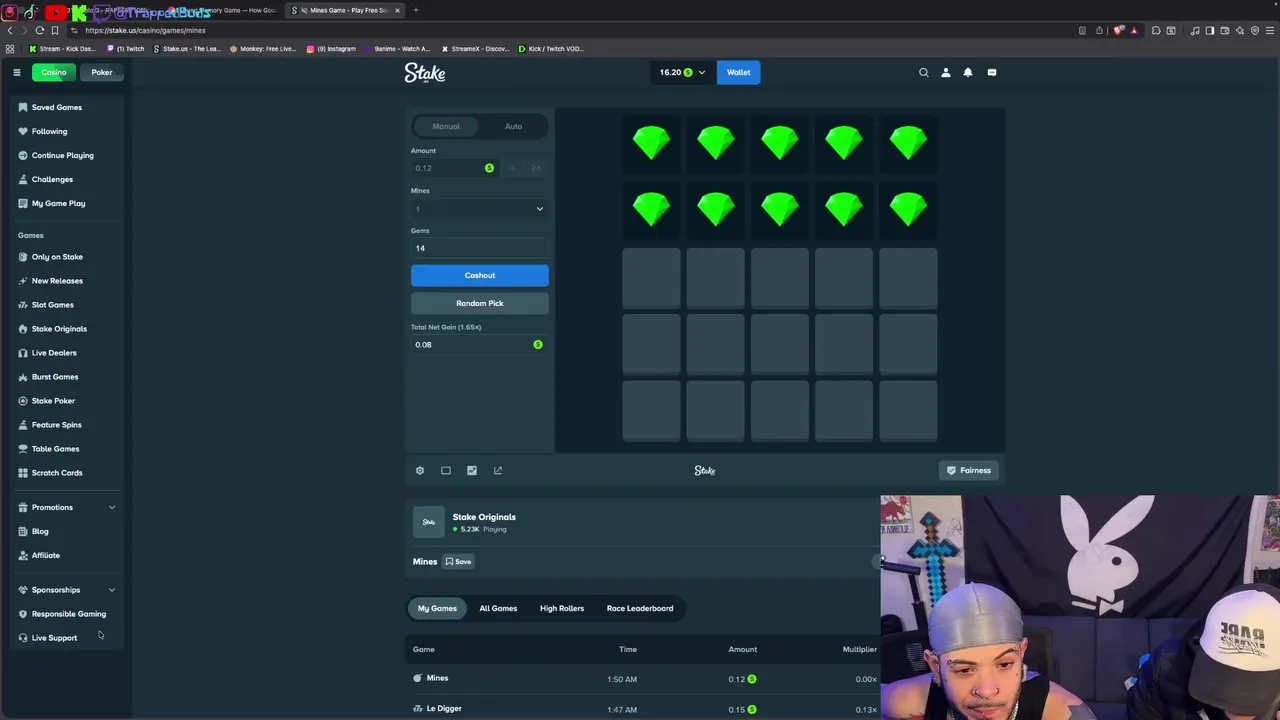Open the browser main menu icon
Image resolution: width=1280 pixels, height=720 pixels.
tap(1270, 30)
